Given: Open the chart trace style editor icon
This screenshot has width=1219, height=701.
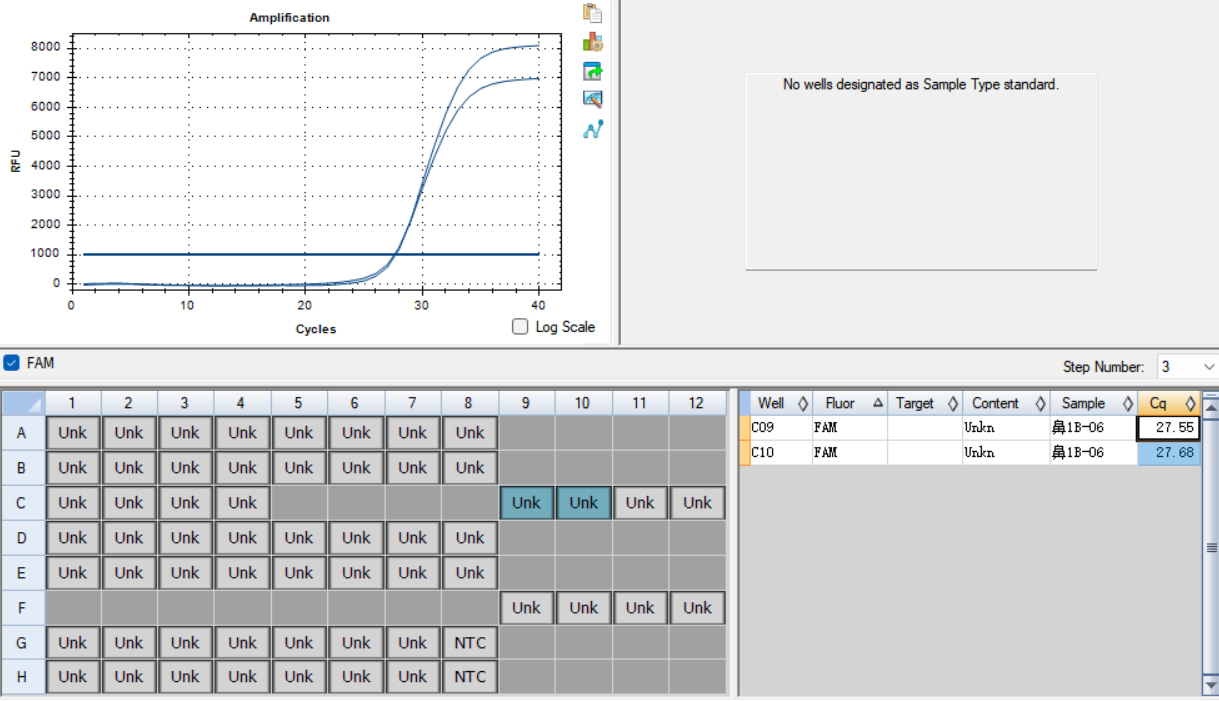Looking at the screenshot, I should pos(593,99).
